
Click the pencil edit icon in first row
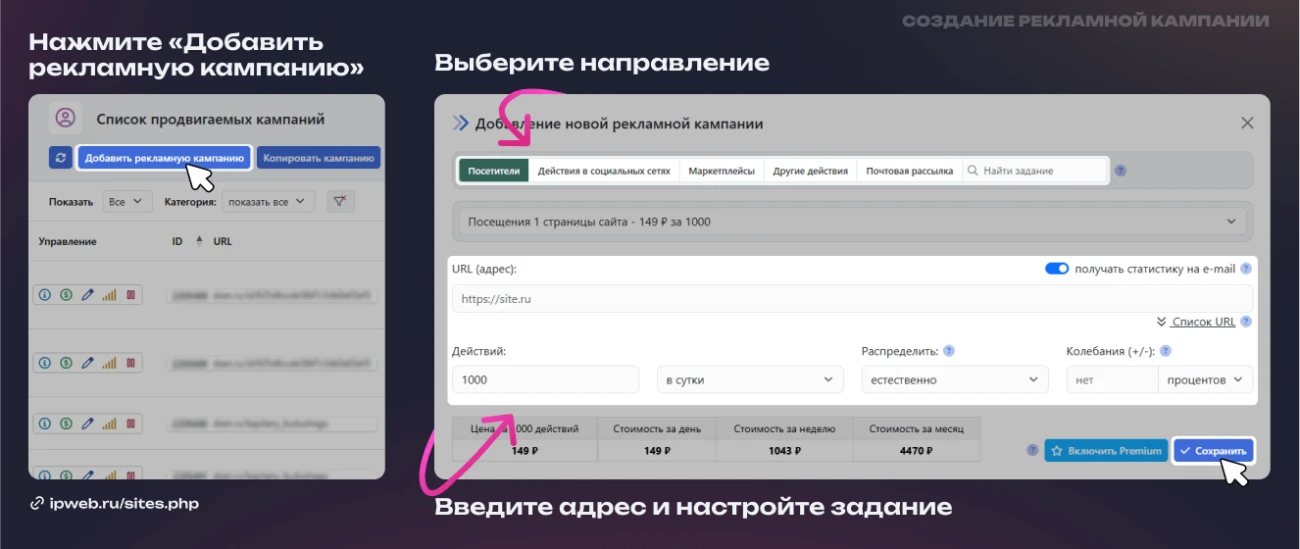tap(87, 295)
